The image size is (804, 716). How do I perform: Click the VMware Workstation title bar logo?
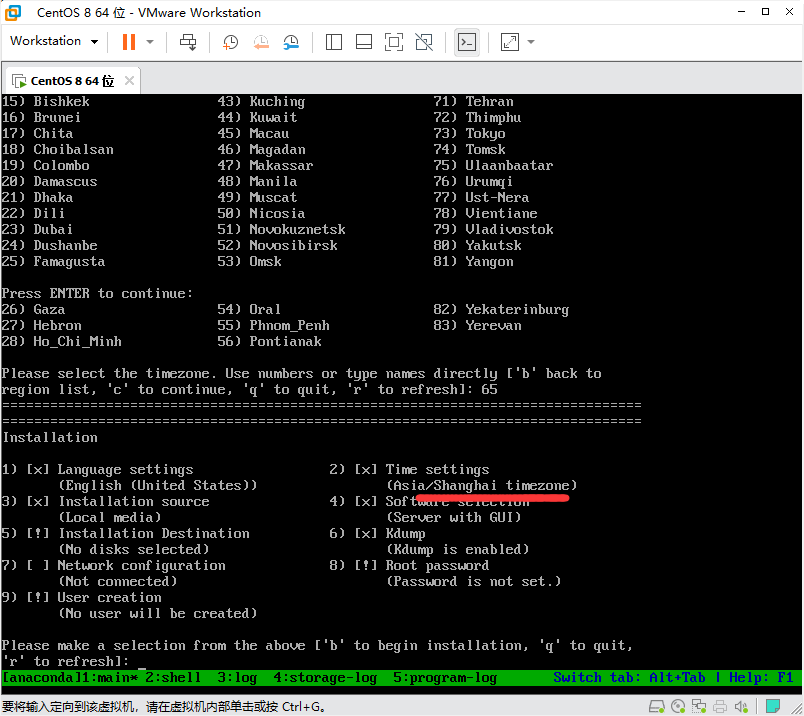tap(13, 13)
